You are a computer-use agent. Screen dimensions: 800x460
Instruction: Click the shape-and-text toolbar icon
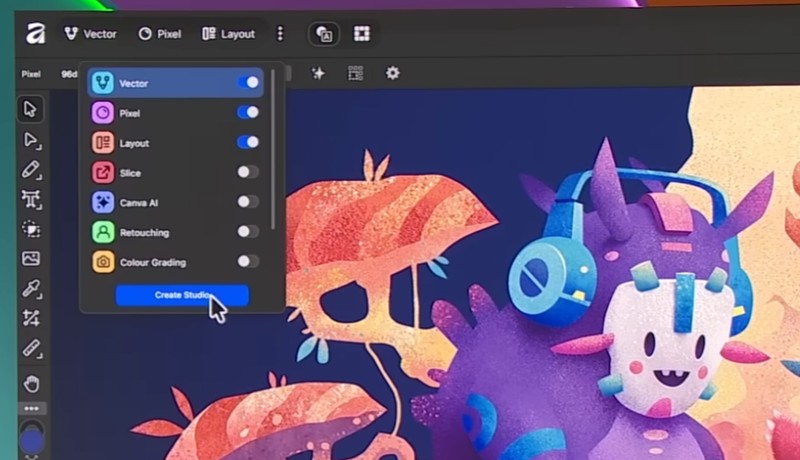[324, 34]
